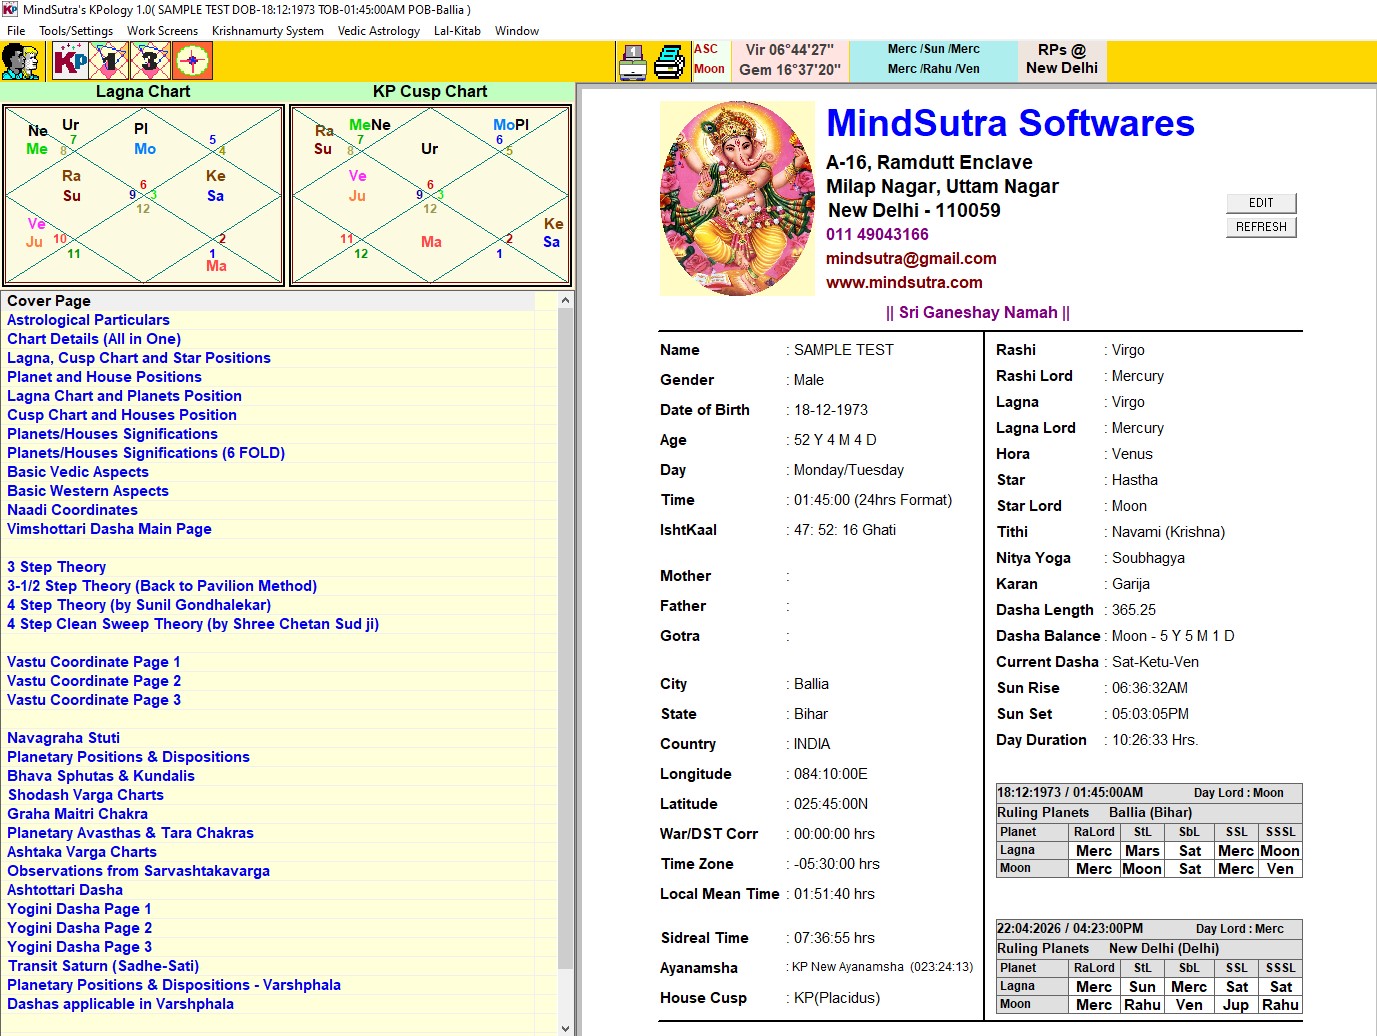Viewport: 1377px width, 1036px height.
Task: Open Ashtaka Varga Charts
Action: coord(82,852)
